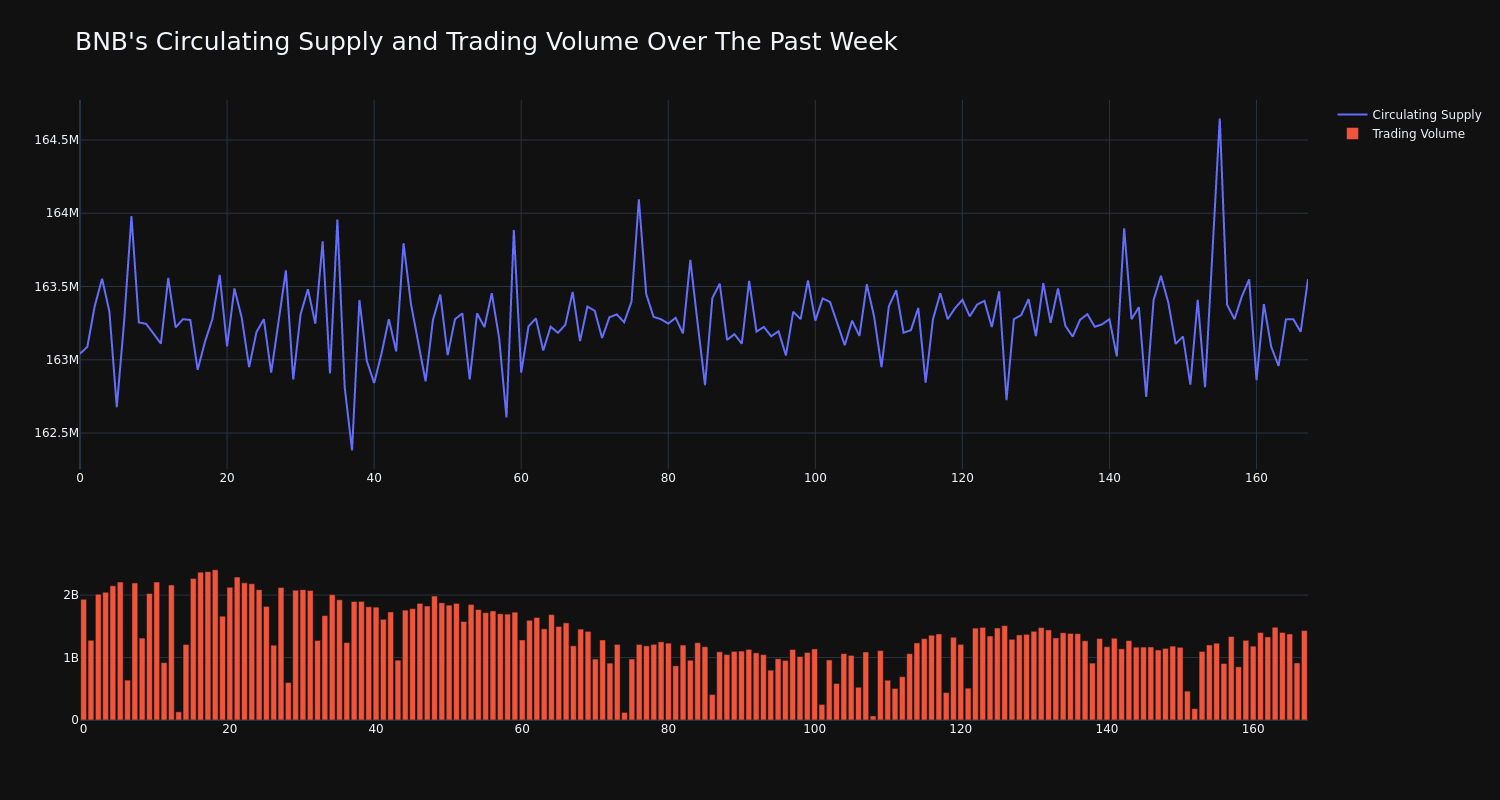Click the chart title text
The width and height of the screenshot is (1500, 800).
(x=486, y=42)
